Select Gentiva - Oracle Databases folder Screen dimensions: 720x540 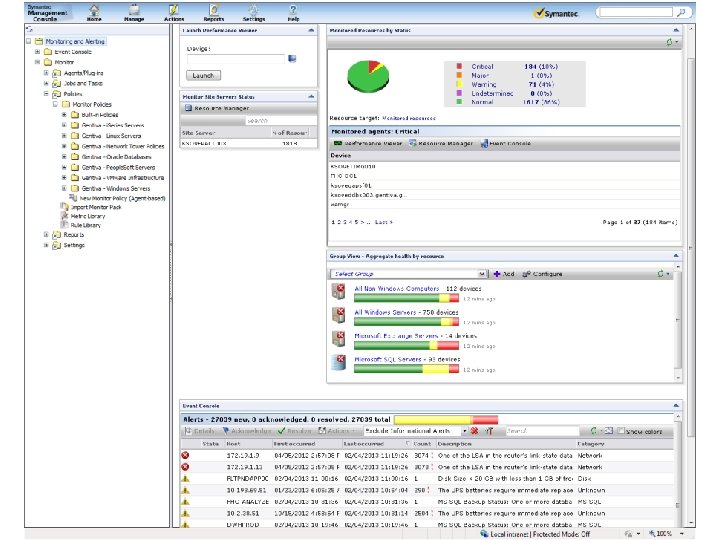coord(117,157)
